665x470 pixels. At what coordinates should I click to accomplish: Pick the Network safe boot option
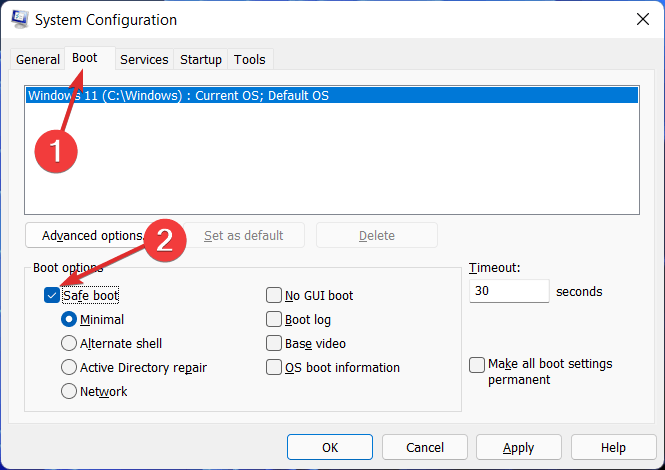[x=69, y=392]
